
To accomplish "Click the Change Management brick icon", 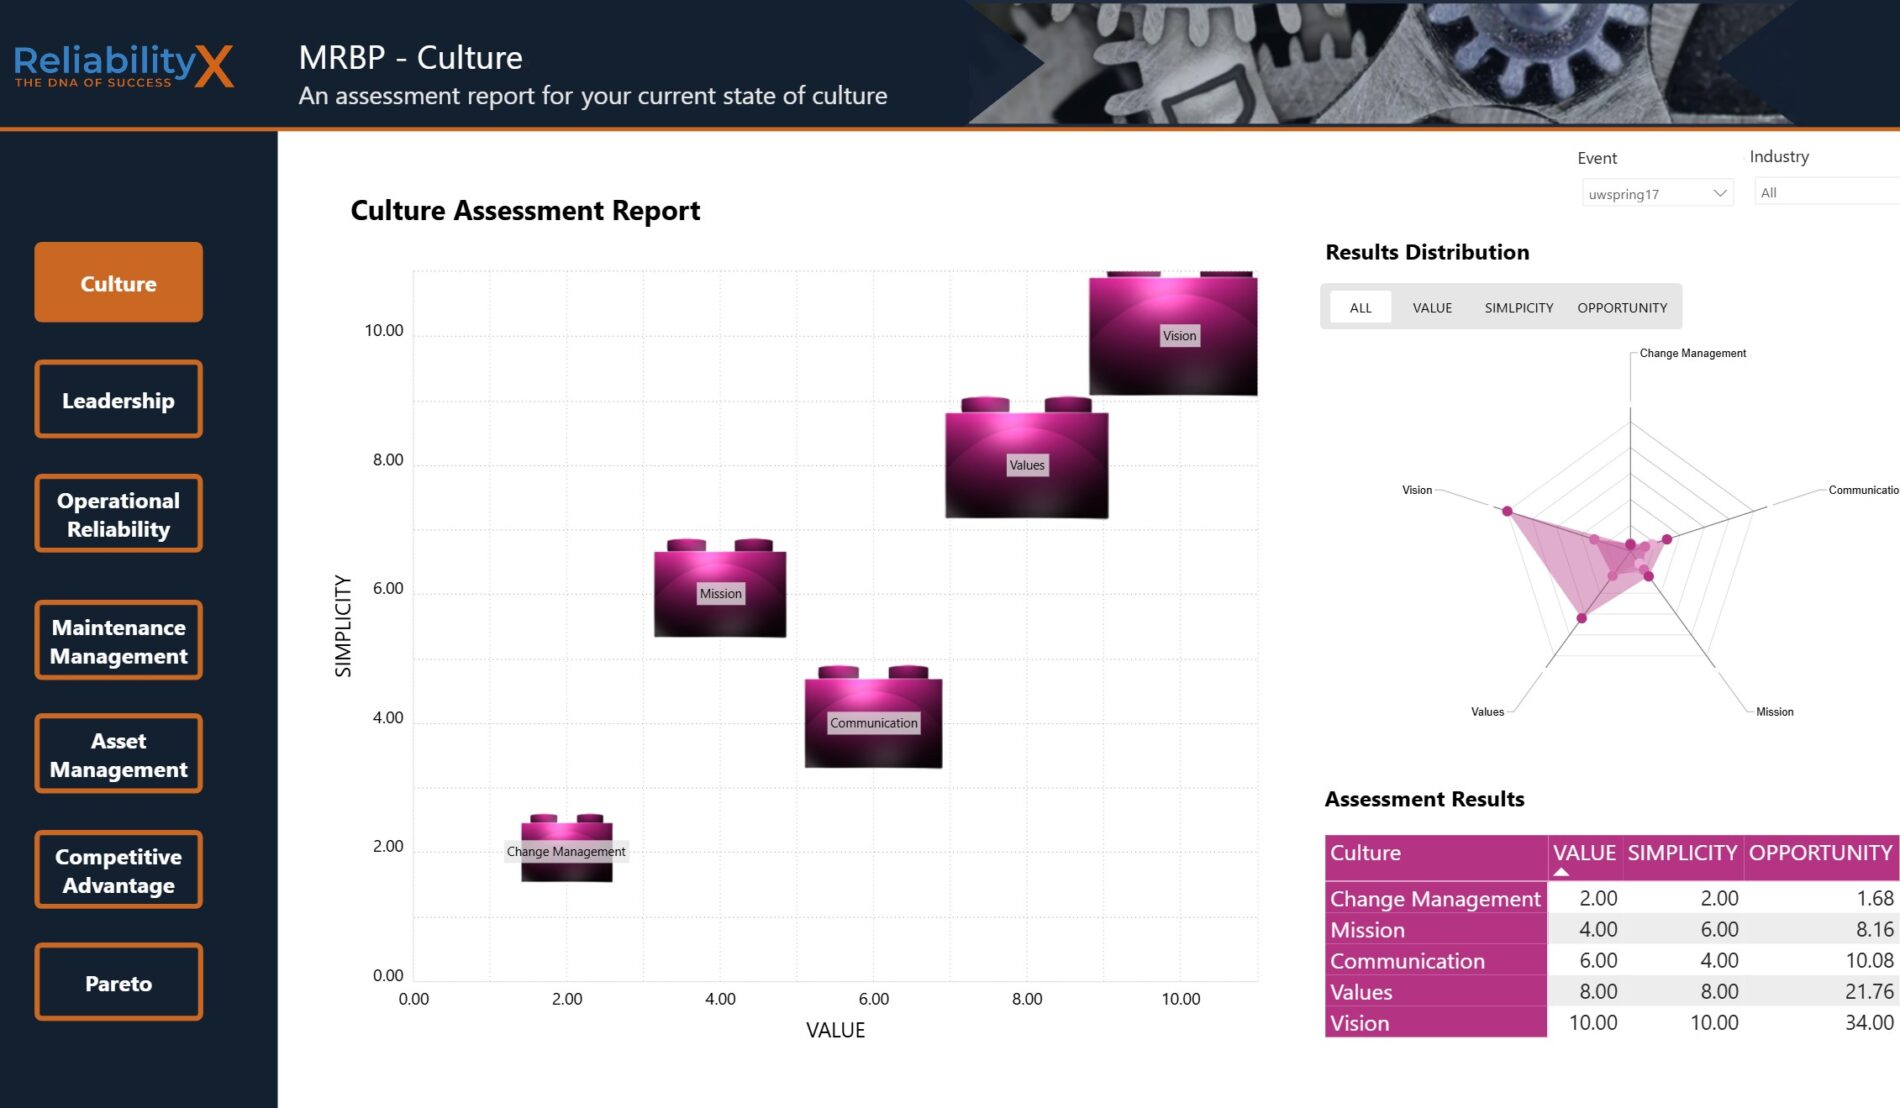I will click(566, 850).
